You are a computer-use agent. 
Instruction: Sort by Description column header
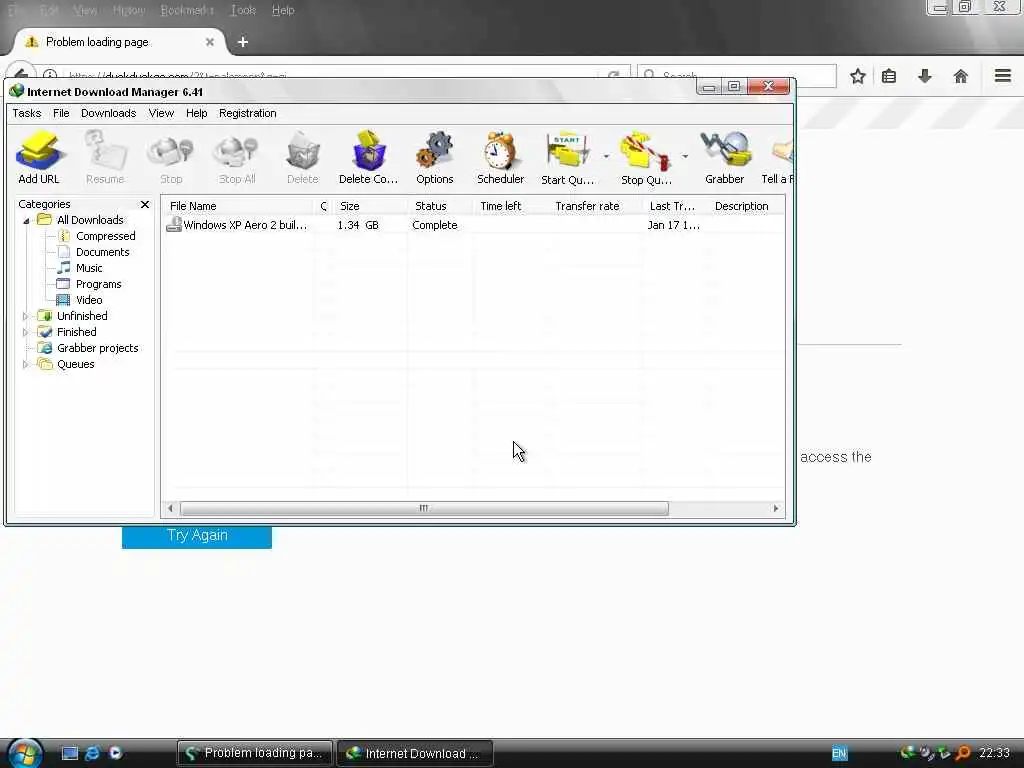pos(747,206)
